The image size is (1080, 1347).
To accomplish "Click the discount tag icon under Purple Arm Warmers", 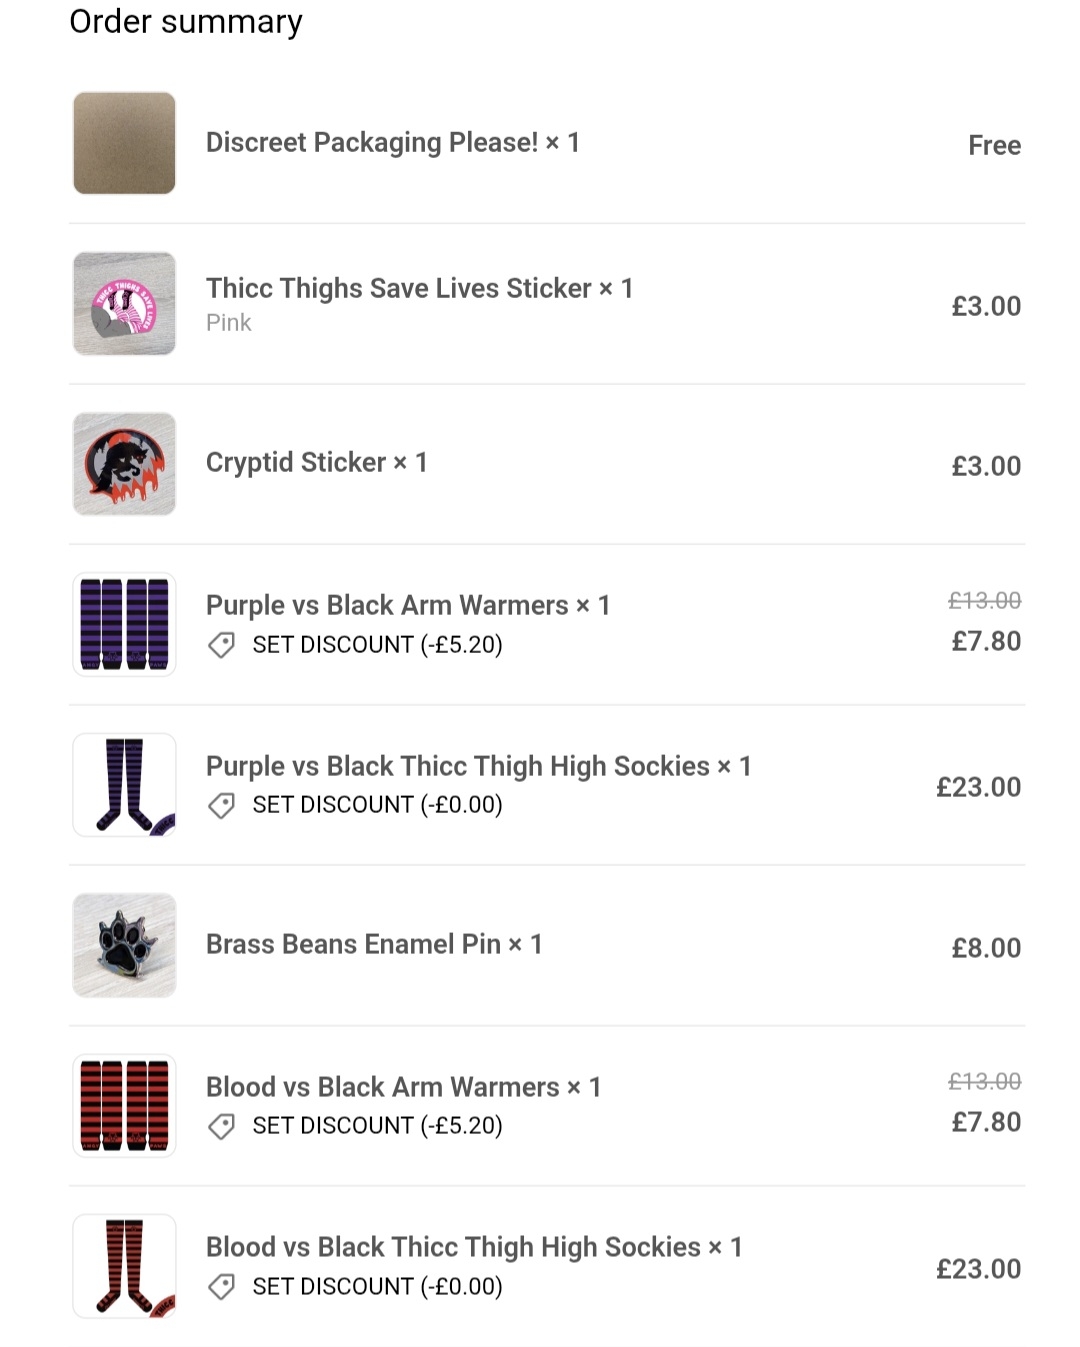I will pos(221,645).
